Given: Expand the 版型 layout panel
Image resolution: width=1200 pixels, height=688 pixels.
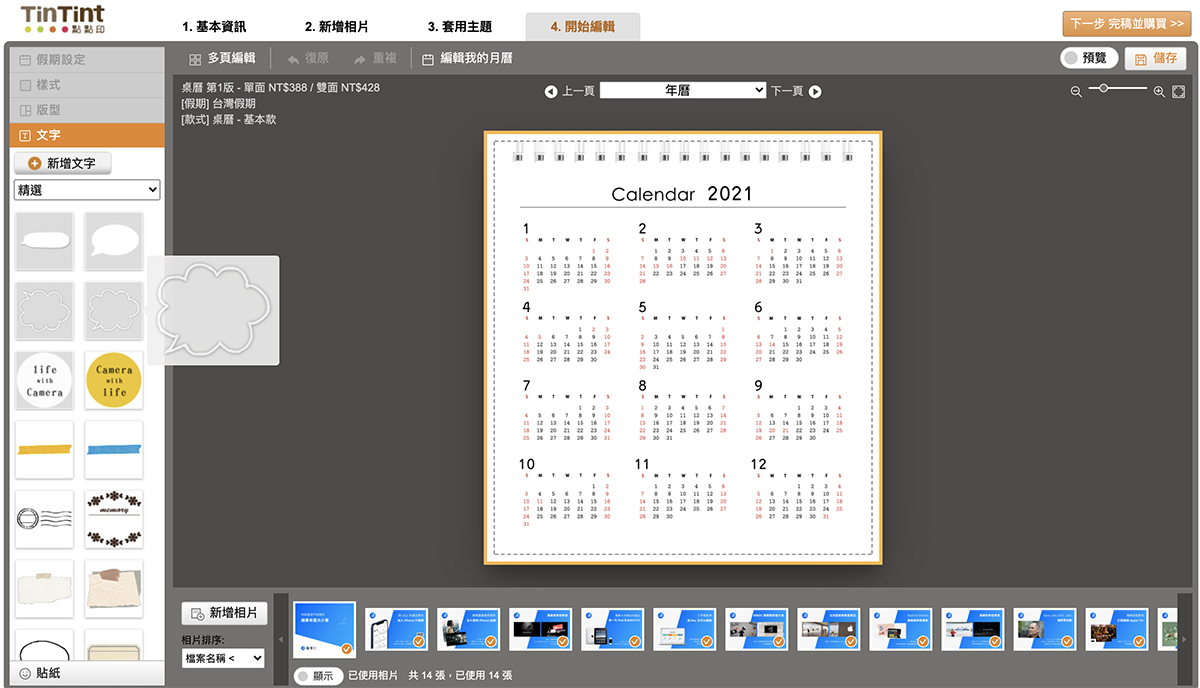Looking at the screenshot, I should [87, 110].
